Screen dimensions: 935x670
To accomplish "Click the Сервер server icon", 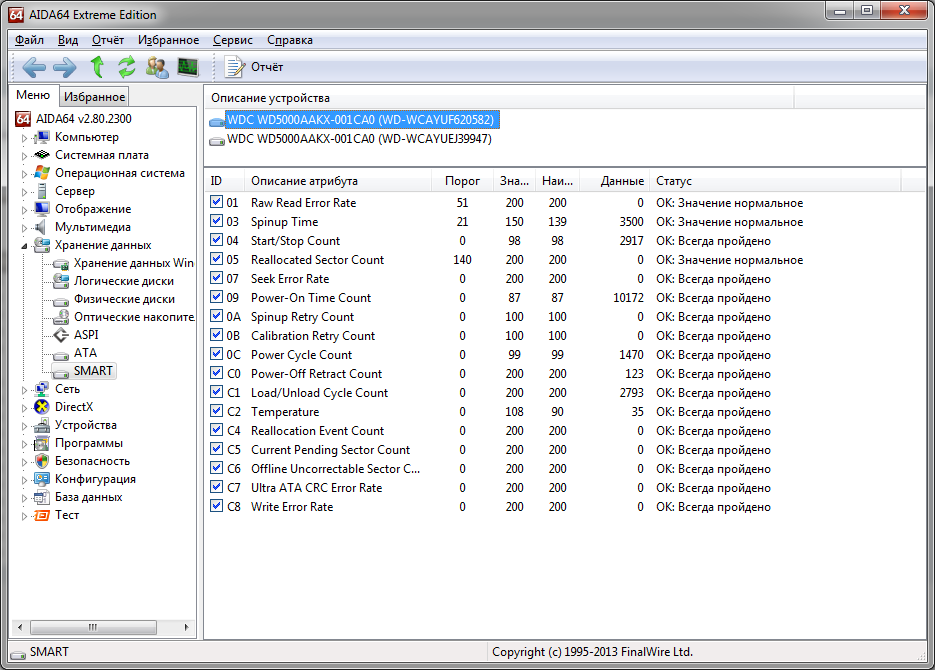I will (x=41, y=191).
